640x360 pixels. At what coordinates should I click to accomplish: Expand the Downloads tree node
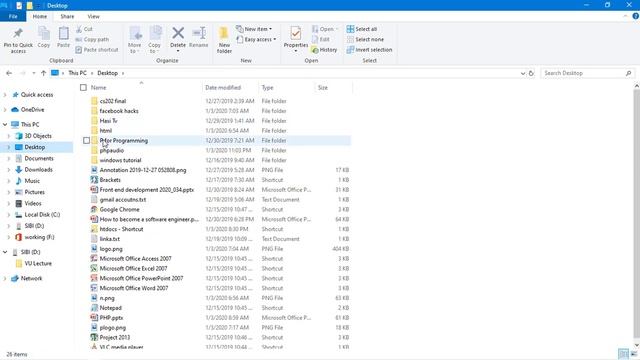[9, 169]
